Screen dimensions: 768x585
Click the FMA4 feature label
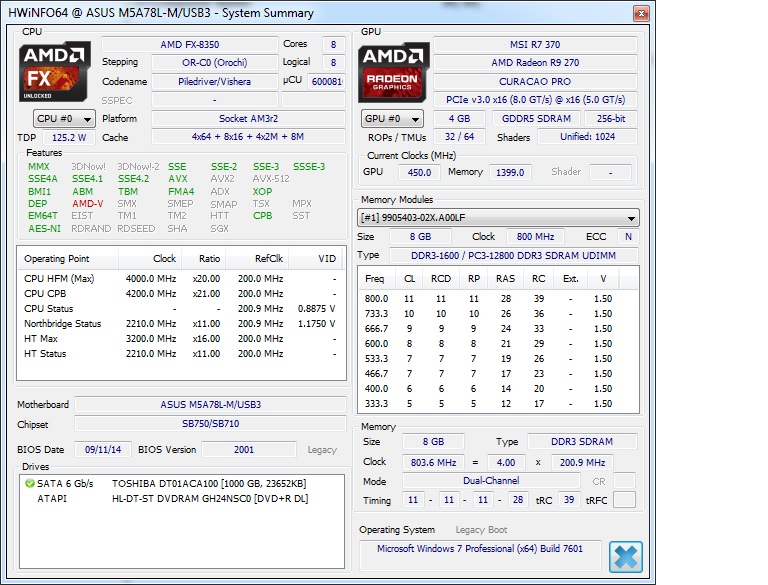click(x=181, y=192)
